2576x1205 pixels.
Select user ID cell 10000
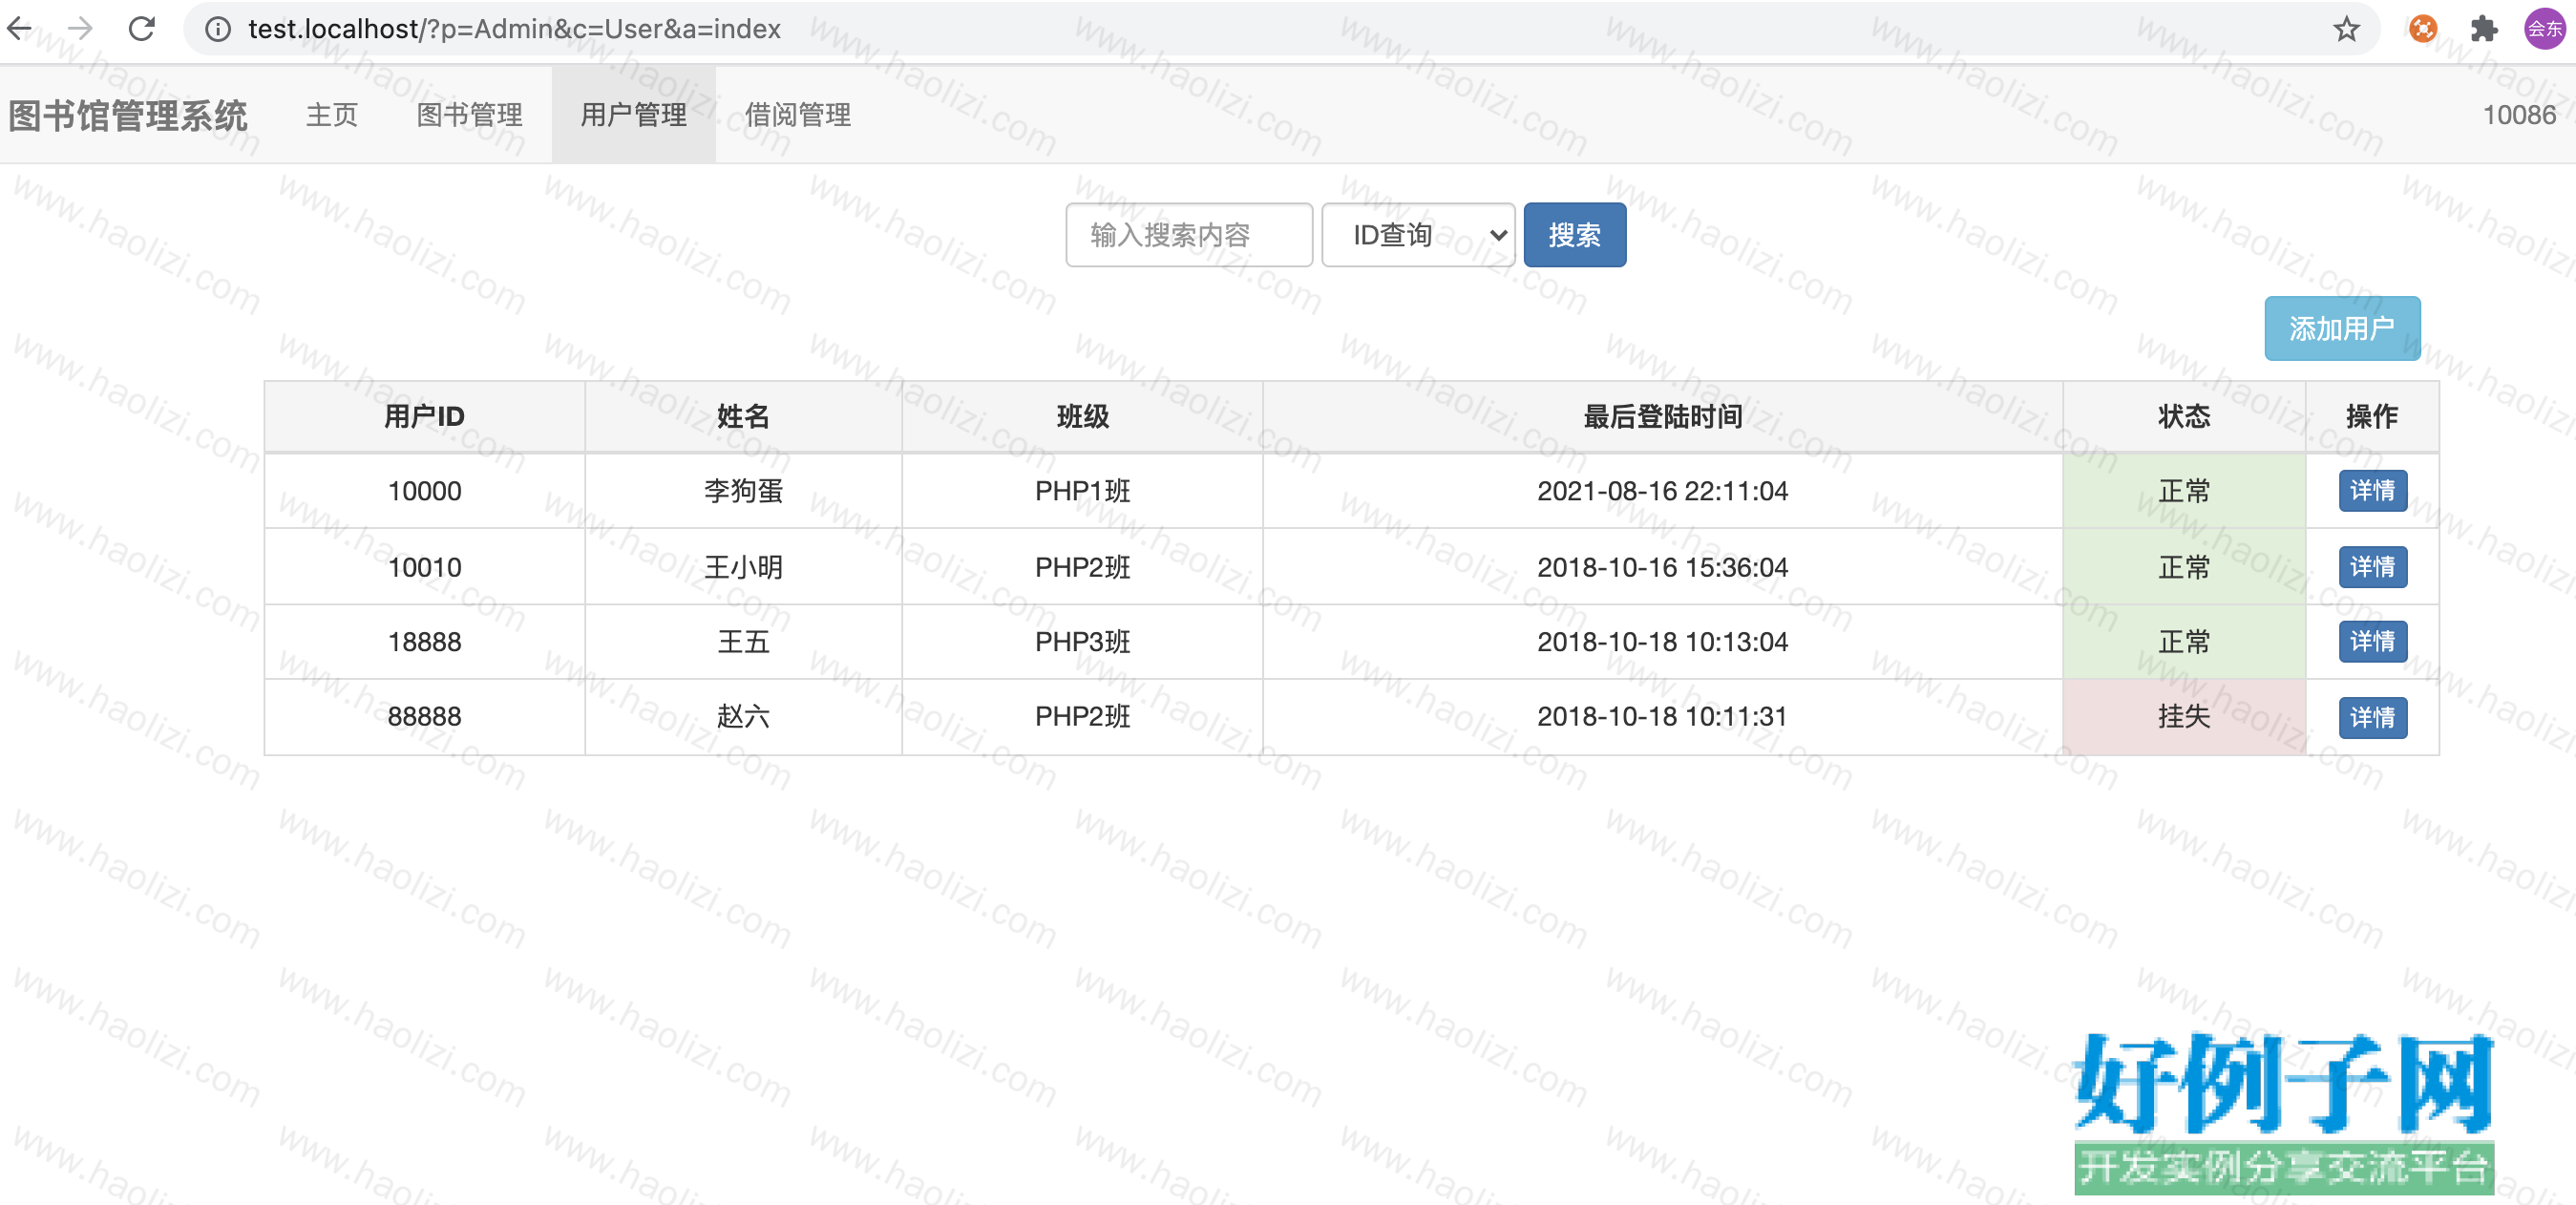click(x=425, y=491)
